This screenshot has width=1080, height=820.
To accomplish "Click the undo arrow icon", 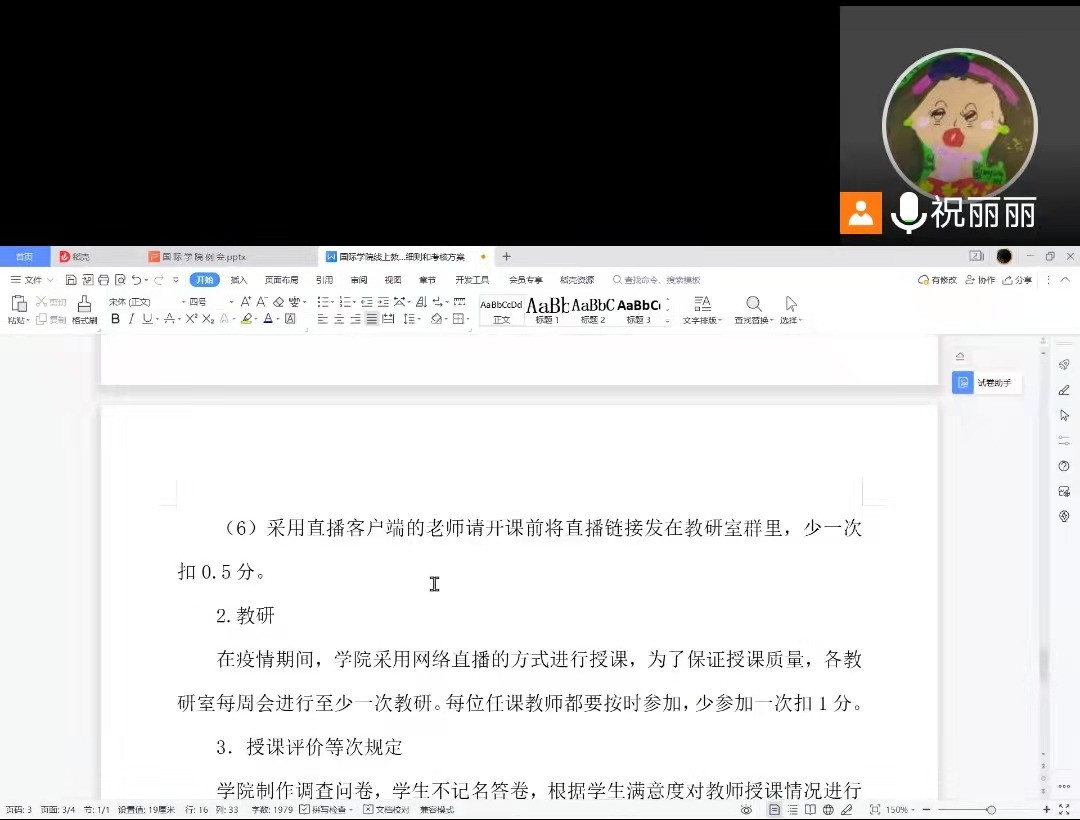I will point(137,280).
